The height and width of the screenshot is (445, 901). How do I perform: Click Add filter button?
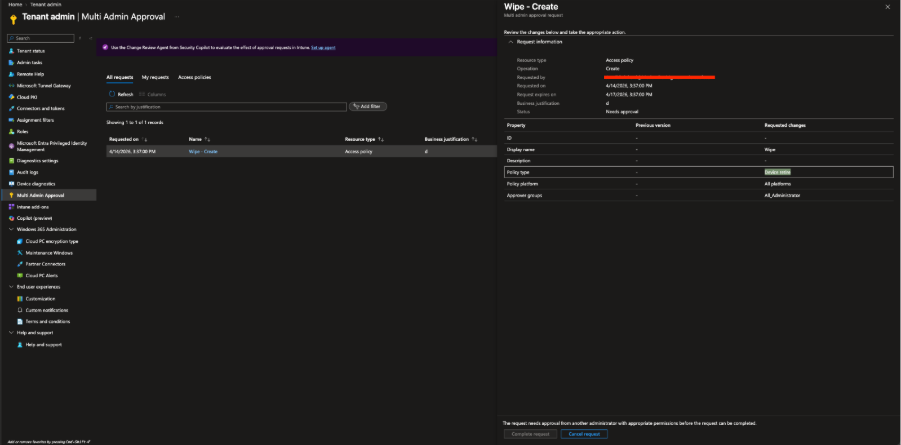tap(368, 106)
